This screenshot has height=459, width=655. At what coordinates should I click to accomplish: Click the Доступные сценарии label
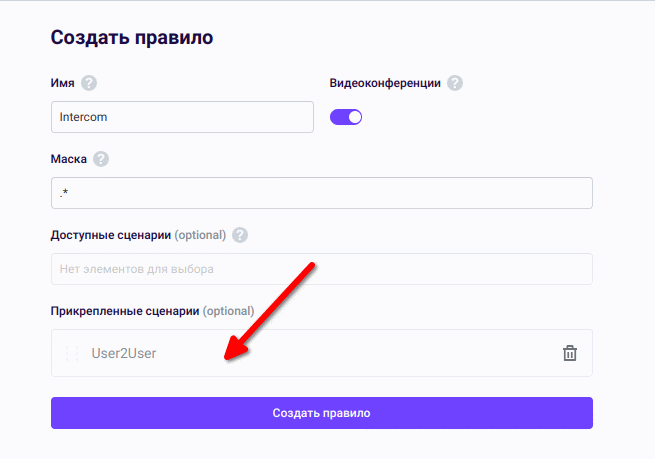coord(110,235)
